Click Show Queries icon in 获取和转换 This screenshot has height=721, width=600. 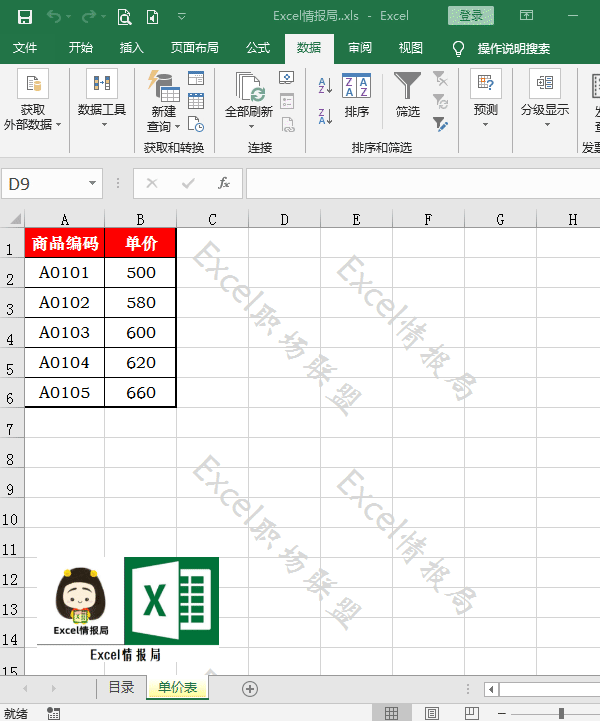(x=196, y=78)
